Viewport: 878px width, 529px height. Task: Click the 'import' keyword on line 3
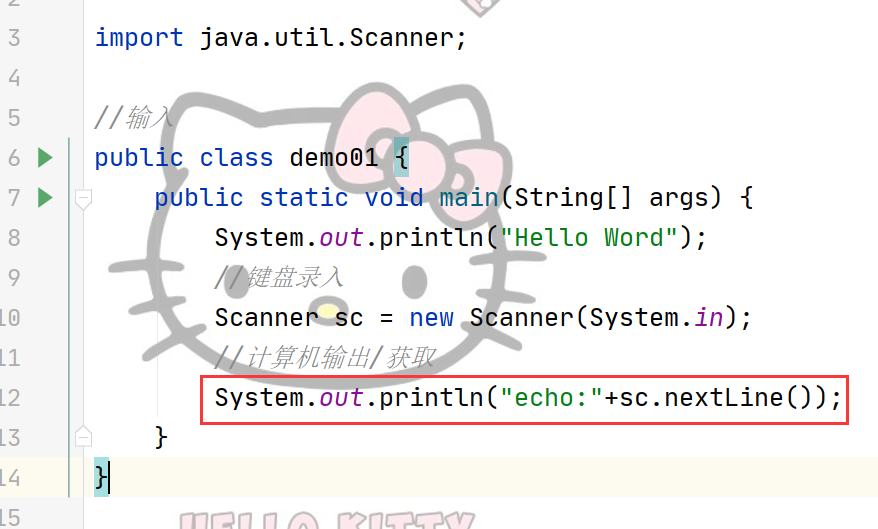pyautogui.click(x=139, y=38)
